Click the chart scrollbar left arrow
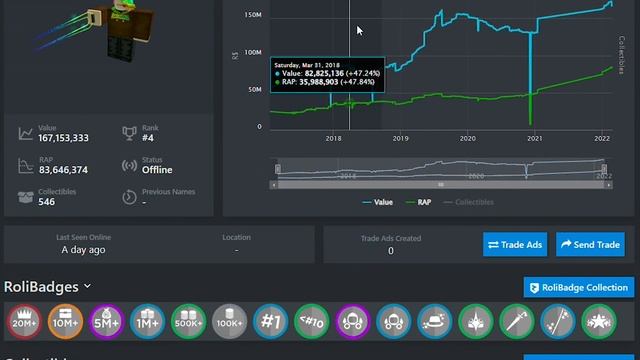 coord(273,185)
